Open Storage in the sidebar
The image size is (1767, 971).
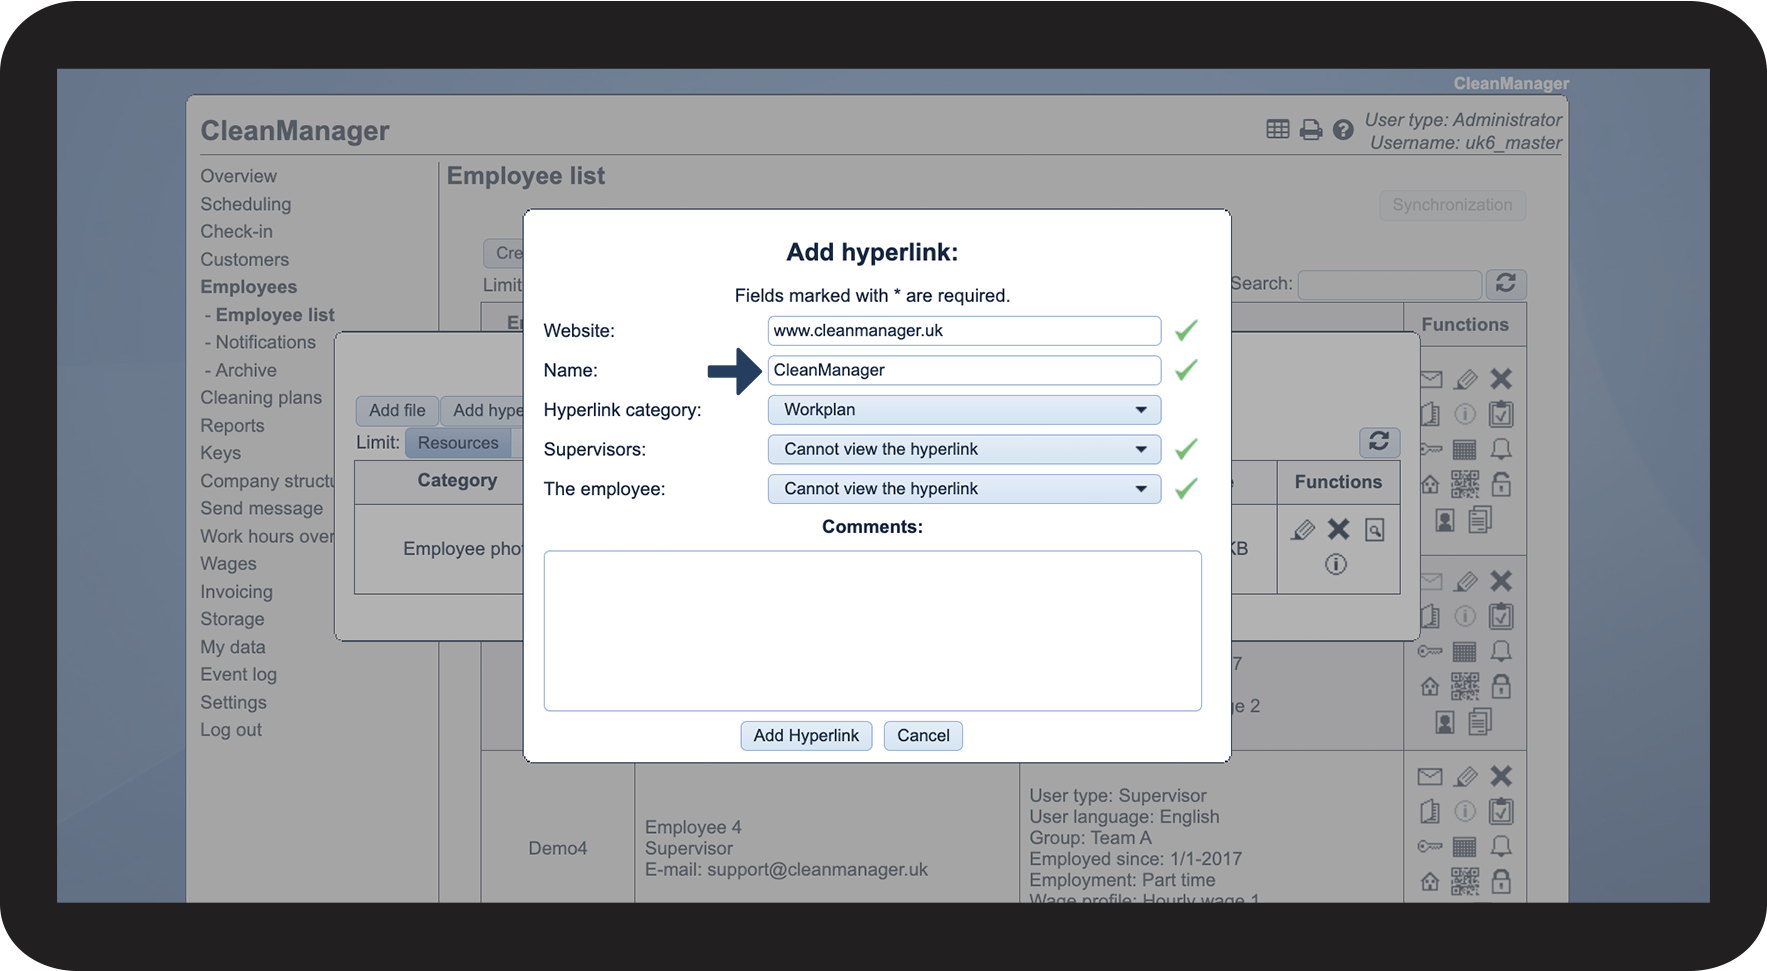232,619
